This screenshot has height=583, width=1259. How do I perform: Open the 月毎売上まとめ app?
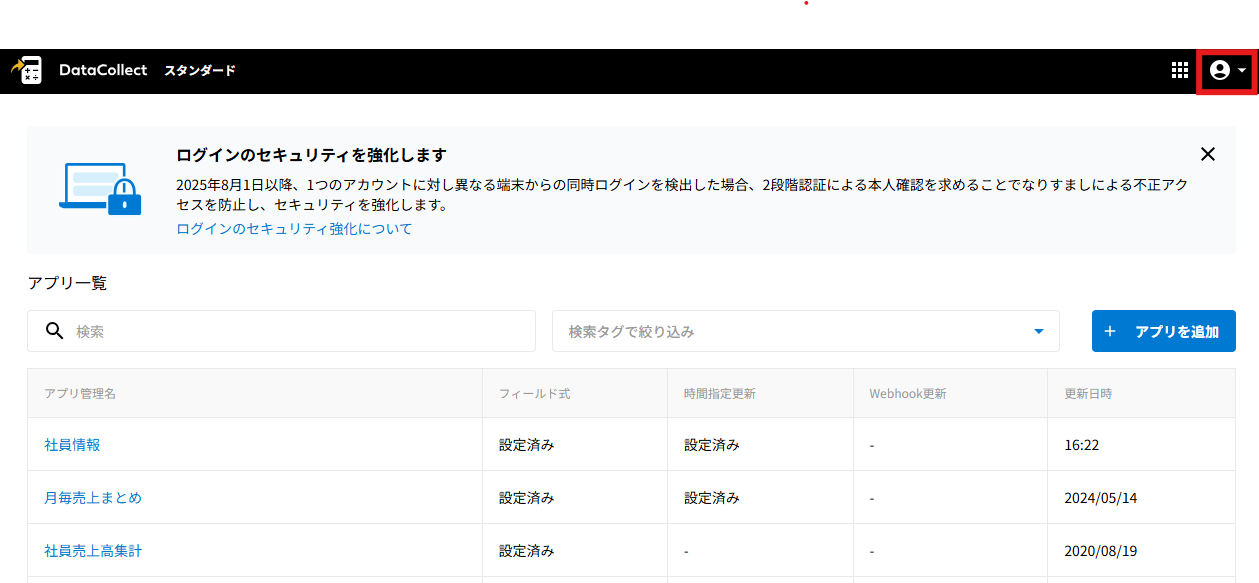93,498
